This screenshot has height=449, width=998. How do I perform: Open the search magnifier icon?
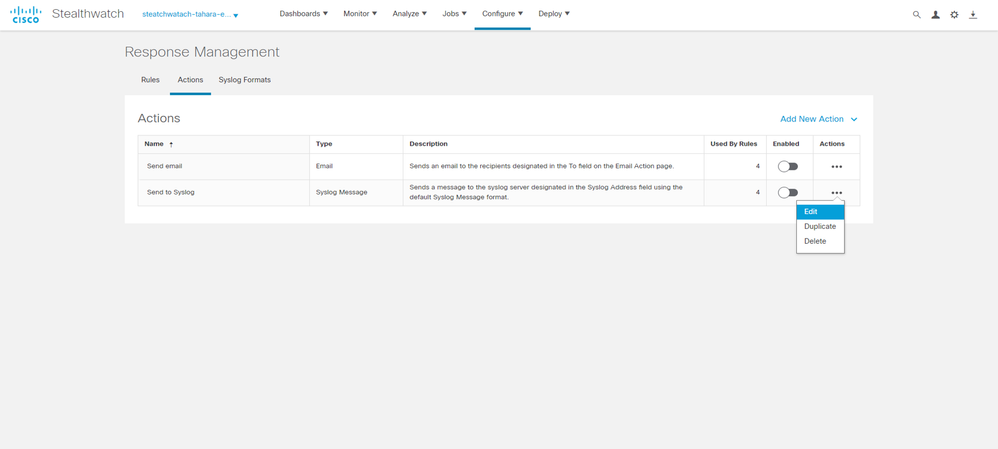917,15
